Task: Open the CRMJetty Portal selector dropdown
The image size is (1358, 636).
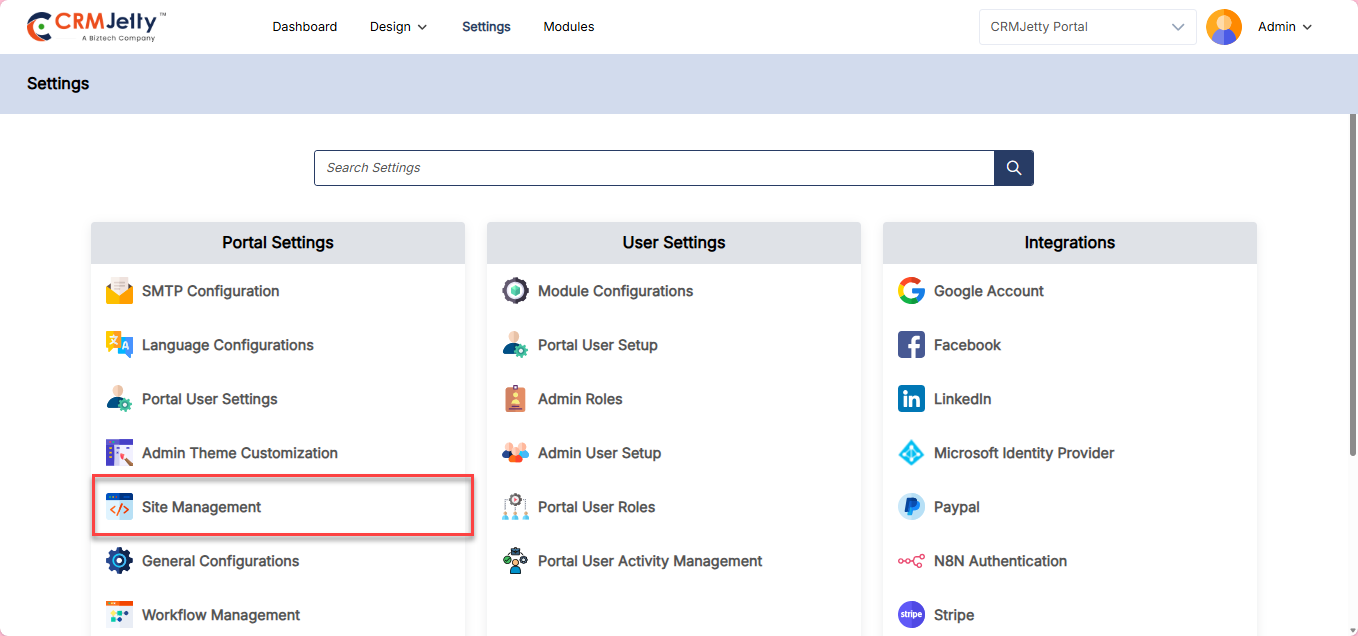Action: pyautogui.click(x=1087, y=27)
